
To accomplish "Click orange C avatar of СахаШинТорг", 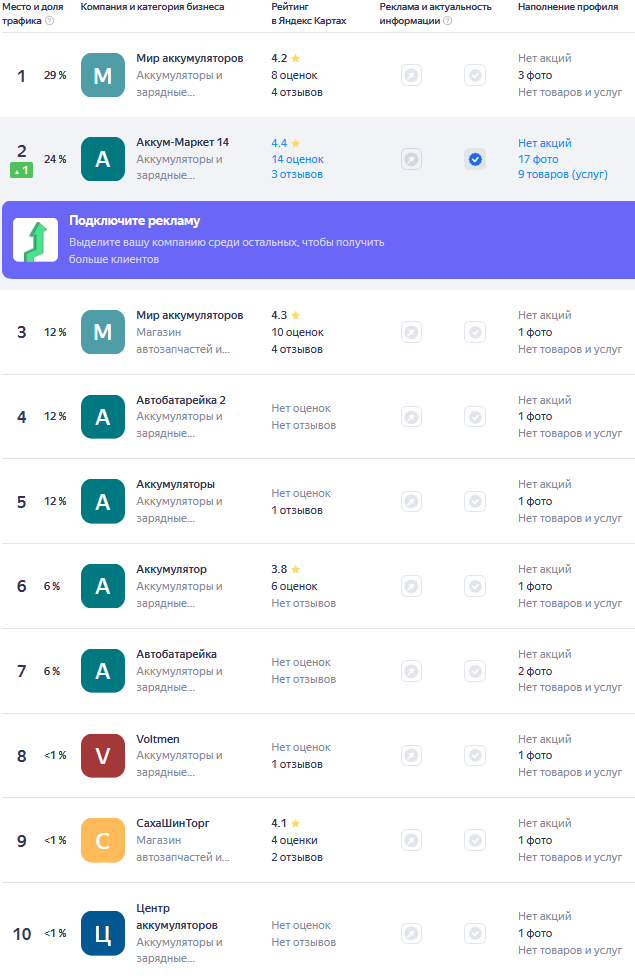I will pos(103,840).
